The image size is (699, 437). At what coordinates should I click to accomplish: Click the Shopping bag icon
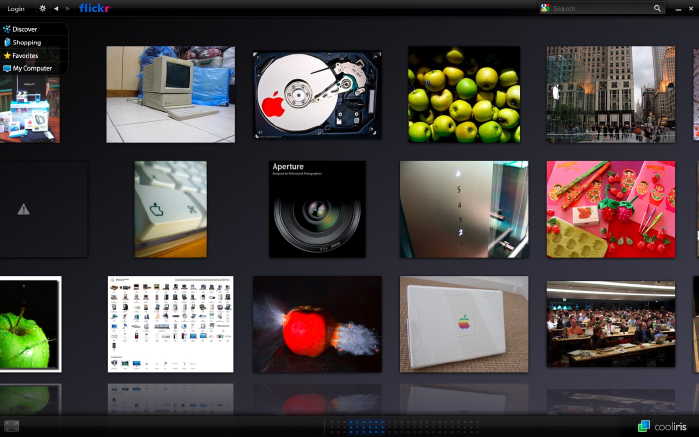[7, 42]
